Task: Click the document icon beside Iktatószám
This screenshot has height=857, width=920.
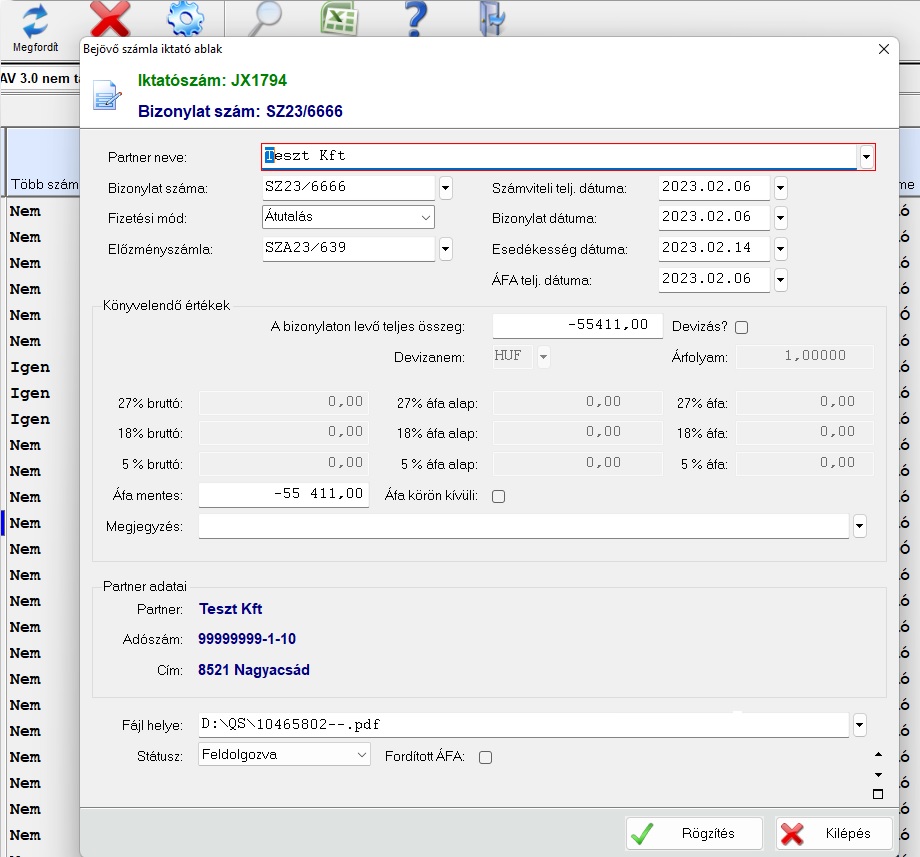Action: click(x=107, y=96)
